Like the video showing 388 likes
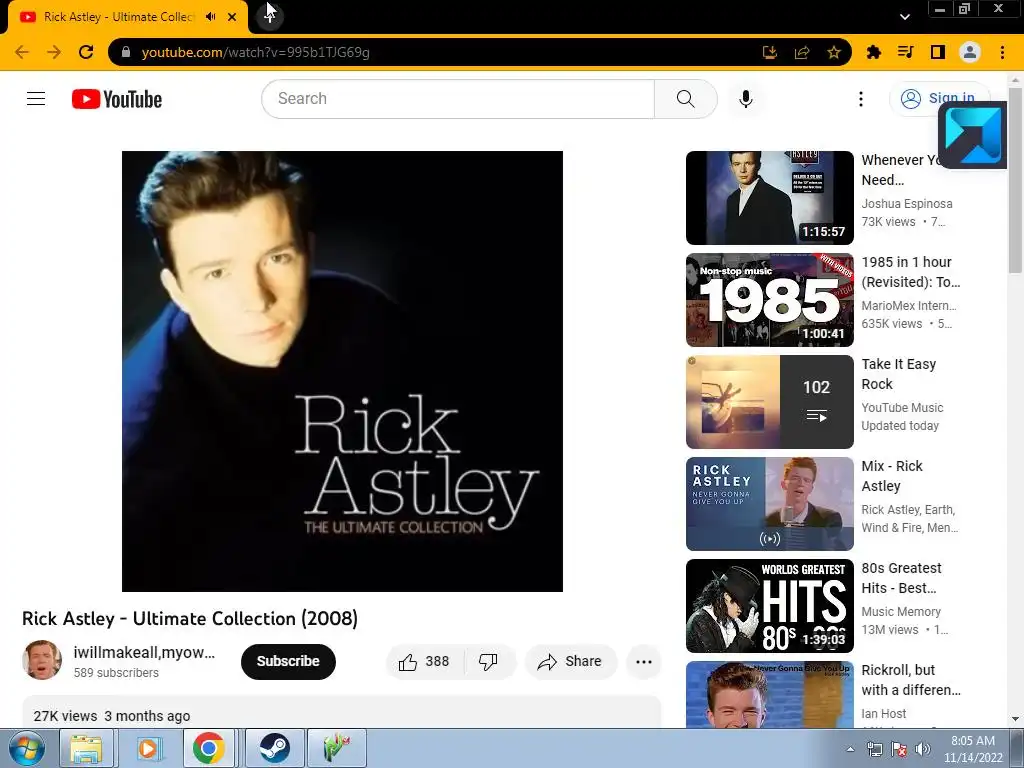The image size is (1024, 768). [x=424, y=662]
